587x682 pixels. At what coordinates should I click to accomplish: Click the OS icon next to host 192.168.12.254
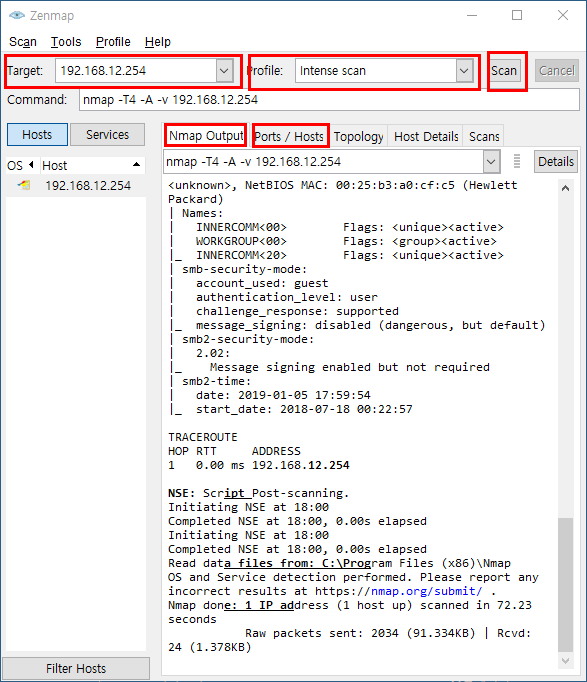[x=24, y=185]
